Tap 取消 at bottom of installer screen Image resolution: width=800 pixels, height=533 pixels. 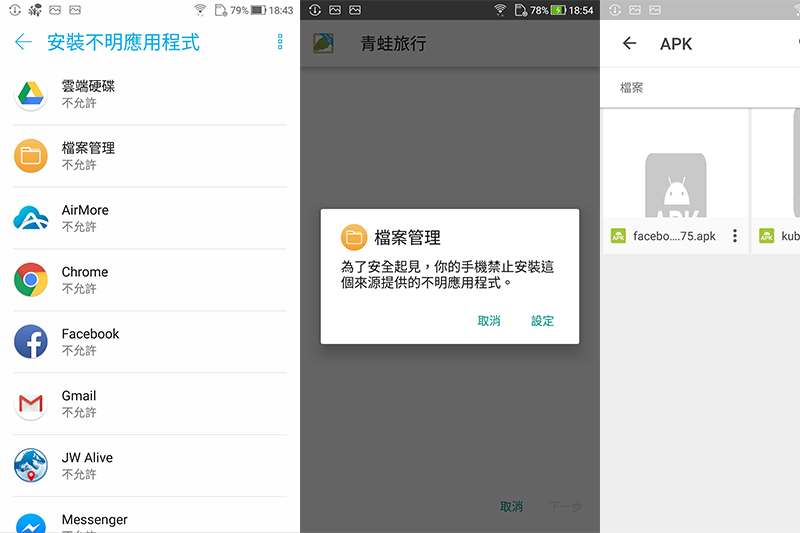(511, 506)
